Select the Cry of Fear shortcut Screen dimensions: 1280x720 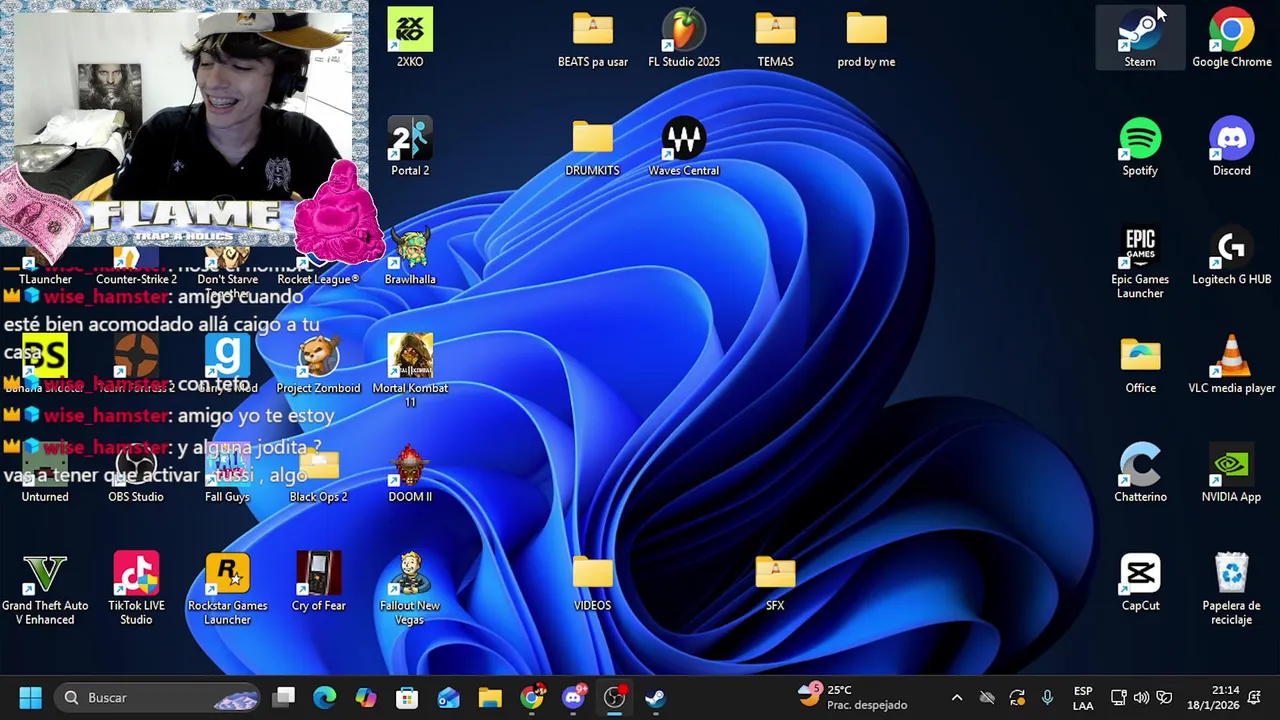pos(319,582)
